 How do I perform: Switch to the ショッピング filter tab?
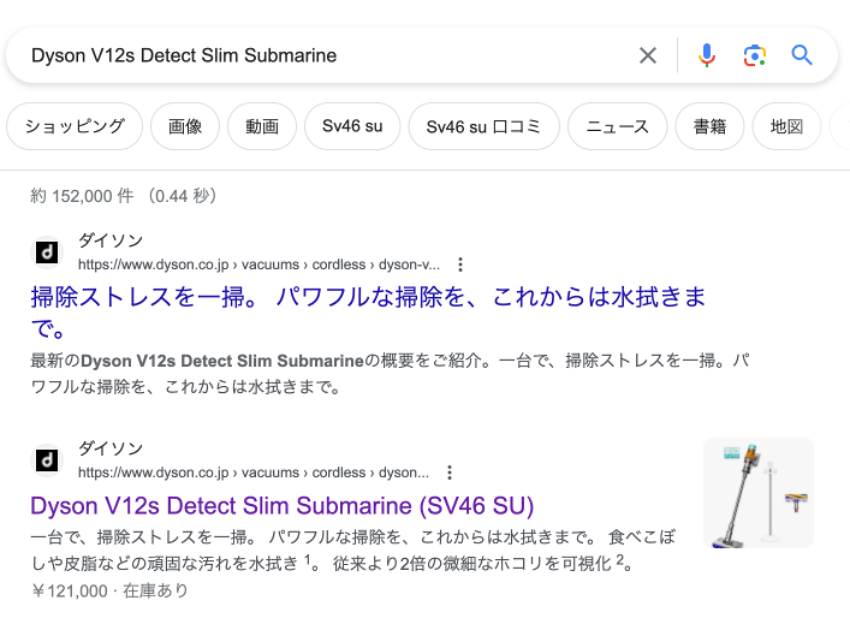pos(75,127)
